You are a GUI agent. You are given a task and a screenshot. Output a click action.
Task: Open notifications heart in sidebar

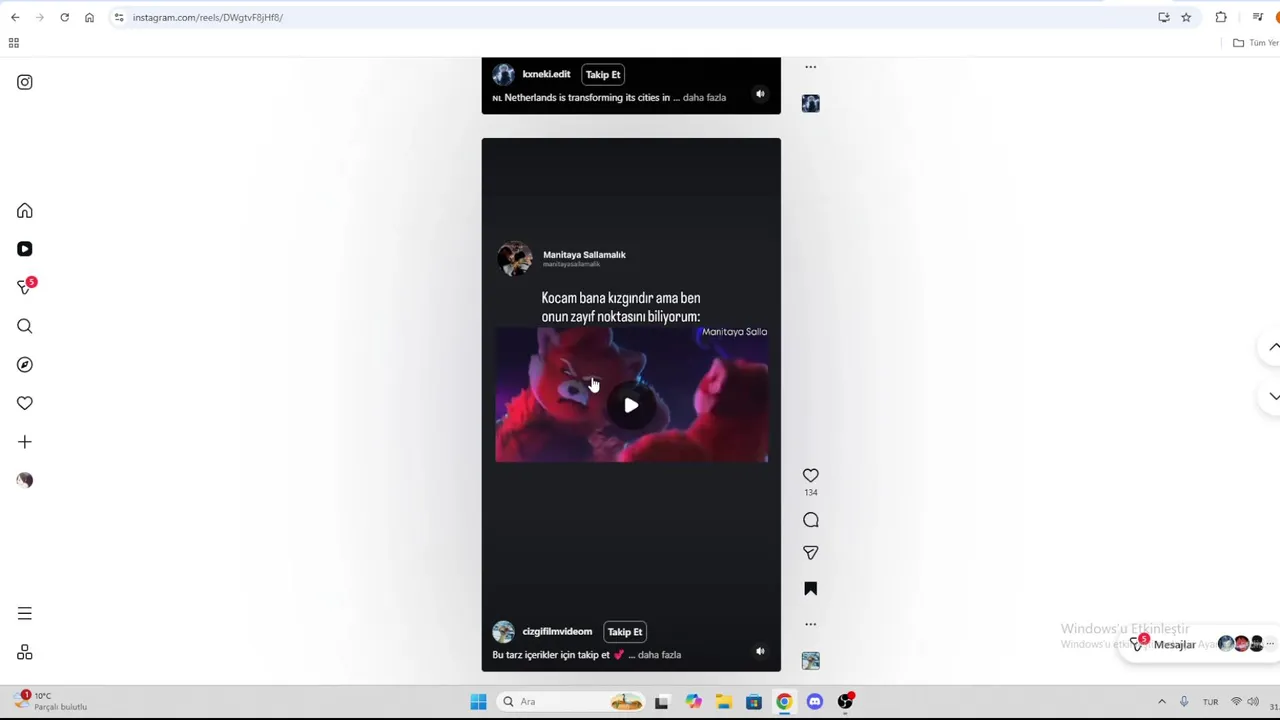click(25, 403)
